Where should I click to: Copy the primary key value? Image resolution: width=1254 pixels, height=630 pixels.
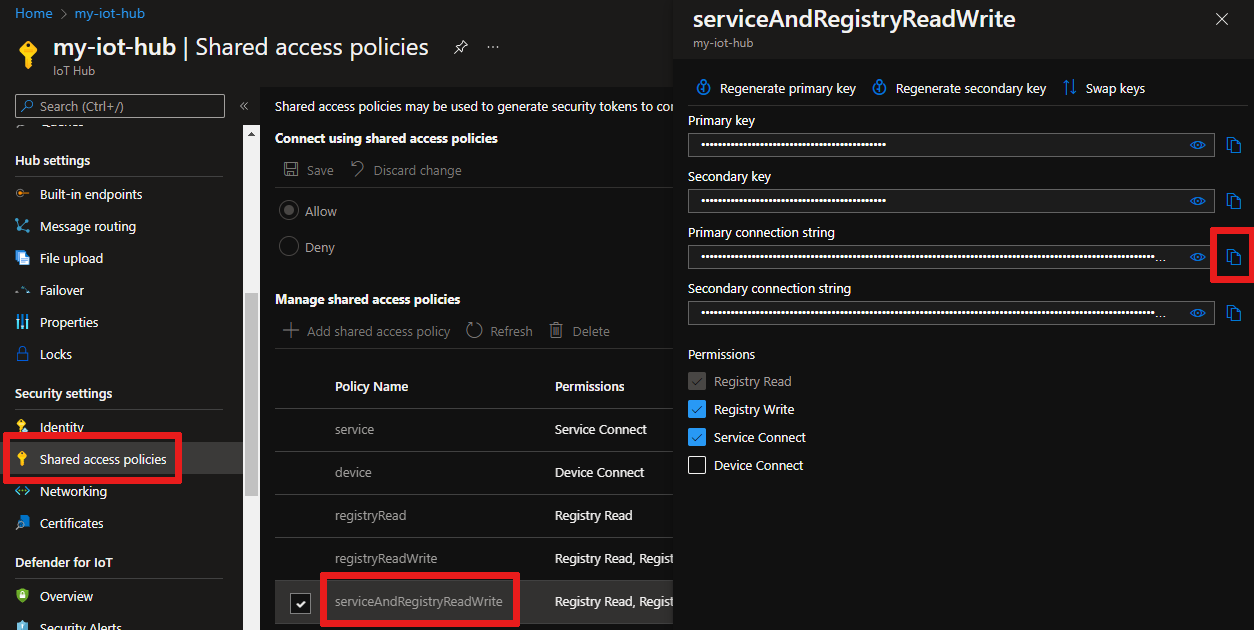coord(1234,146)
